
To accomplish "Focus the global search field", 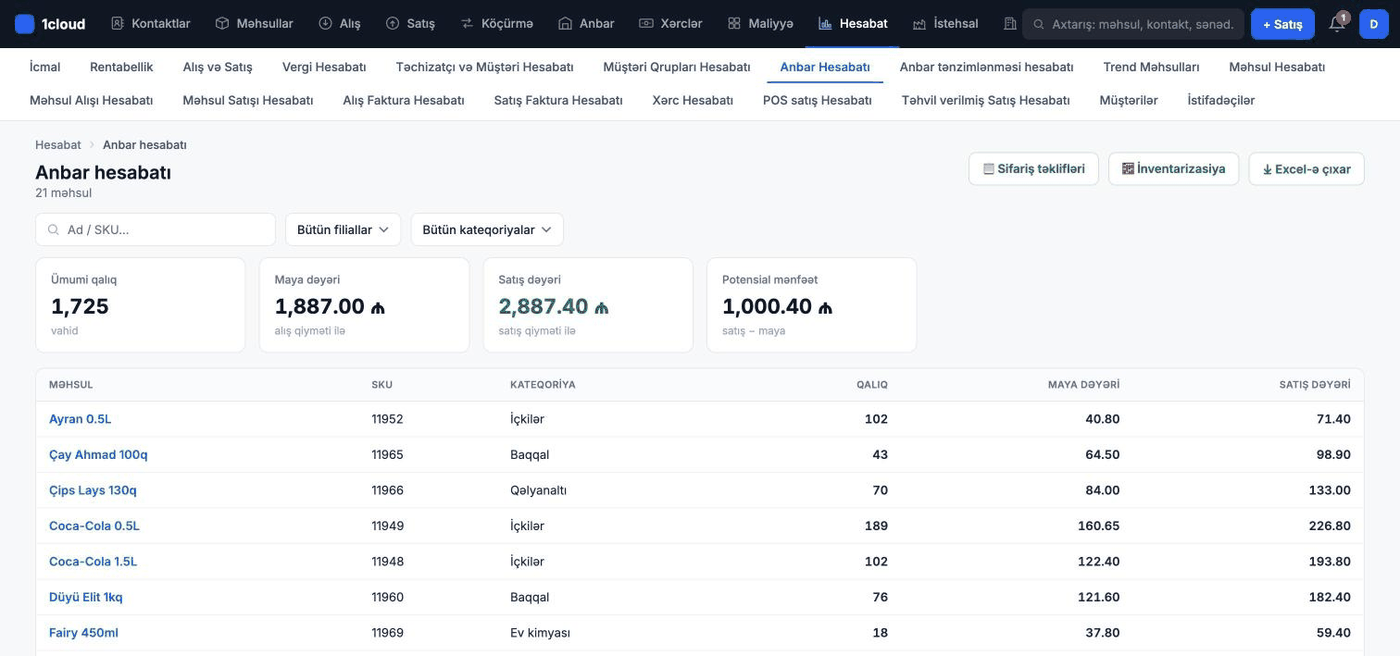I will click(x=1133, y=23).
